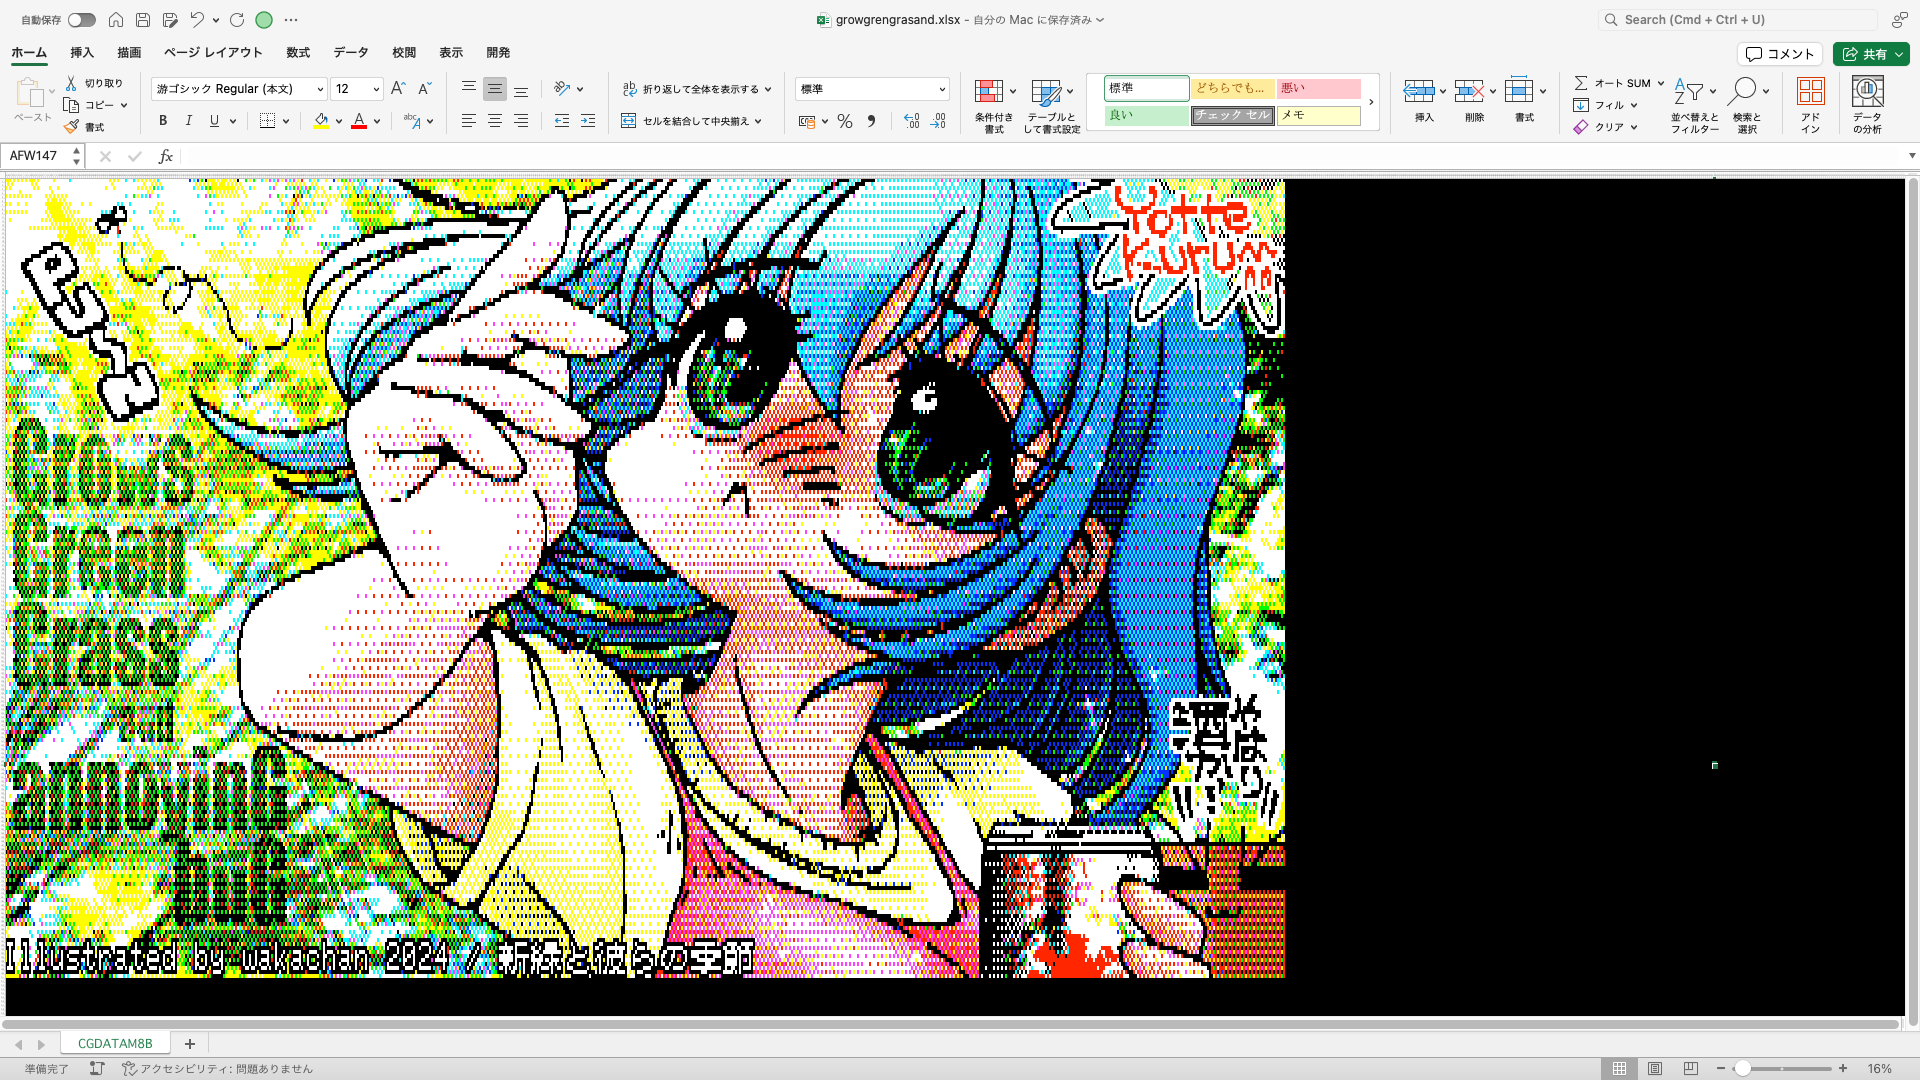Apply the Good cell style
This screenshot has height=1080, width=1920.
[1146, 115]
